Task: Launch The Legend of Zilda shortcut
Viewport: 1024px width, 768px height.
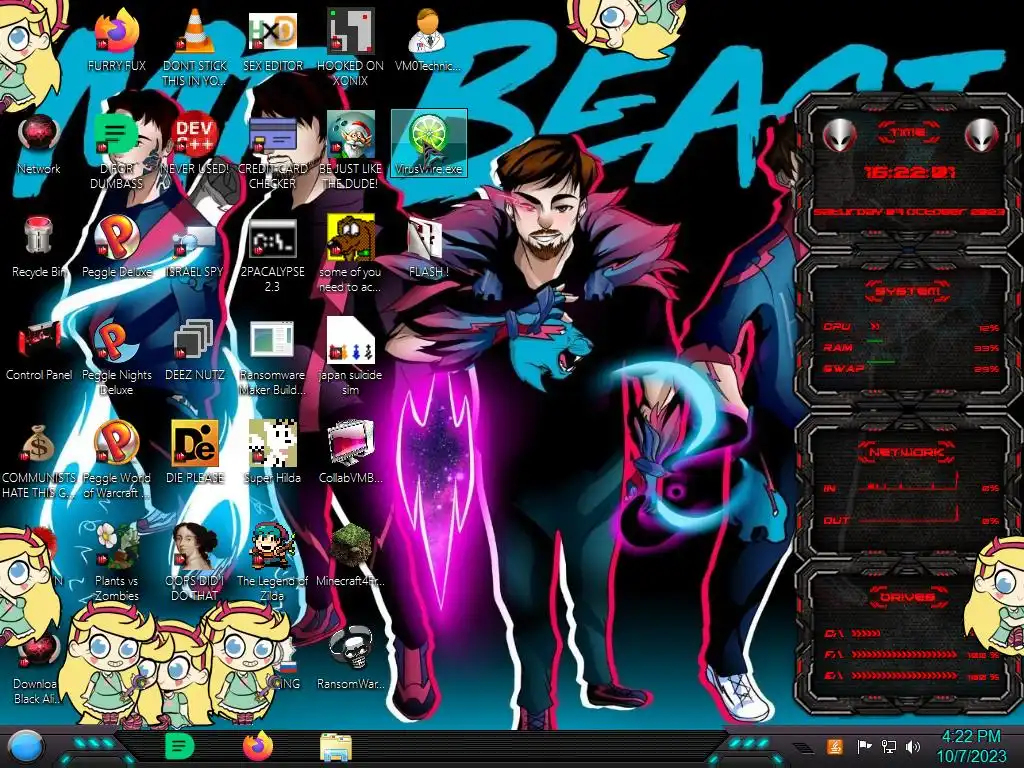Action: (x=272, y=547)
